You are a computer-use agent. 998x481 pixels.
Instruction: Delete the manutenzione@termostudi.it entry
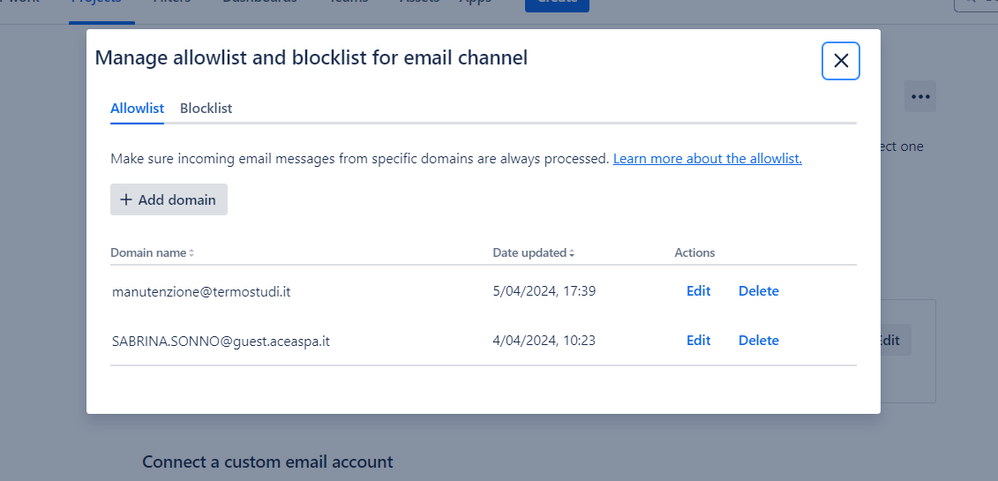point(758,291)
